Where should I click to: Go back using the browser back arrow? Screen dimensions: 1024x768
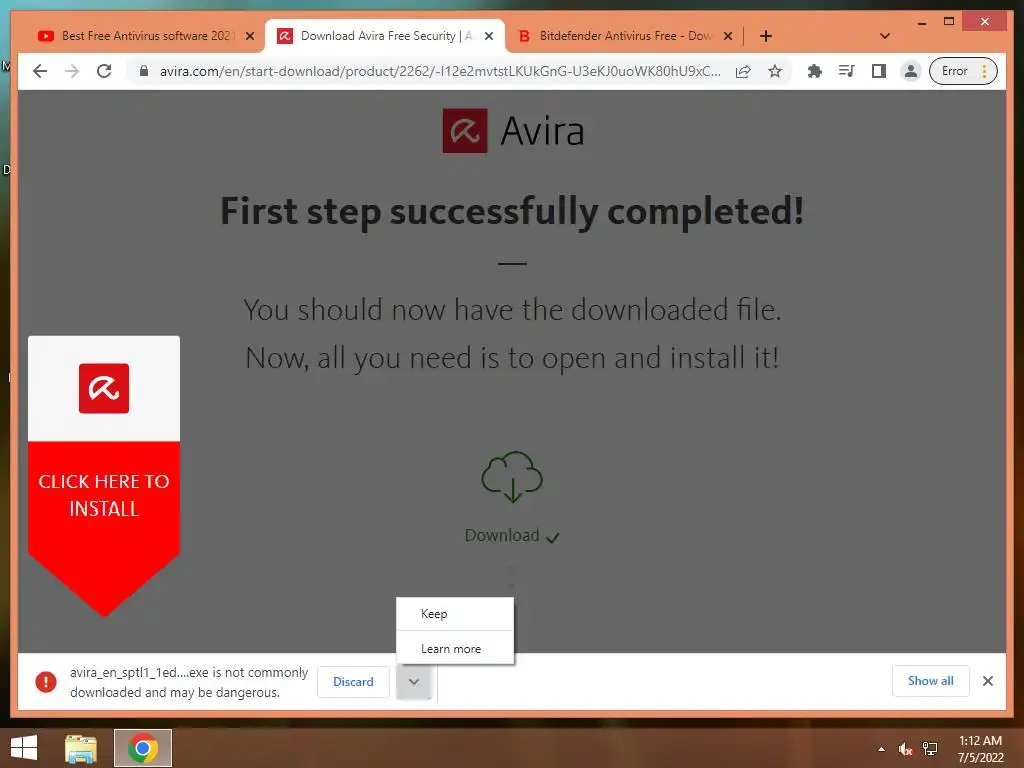[40, 71]
